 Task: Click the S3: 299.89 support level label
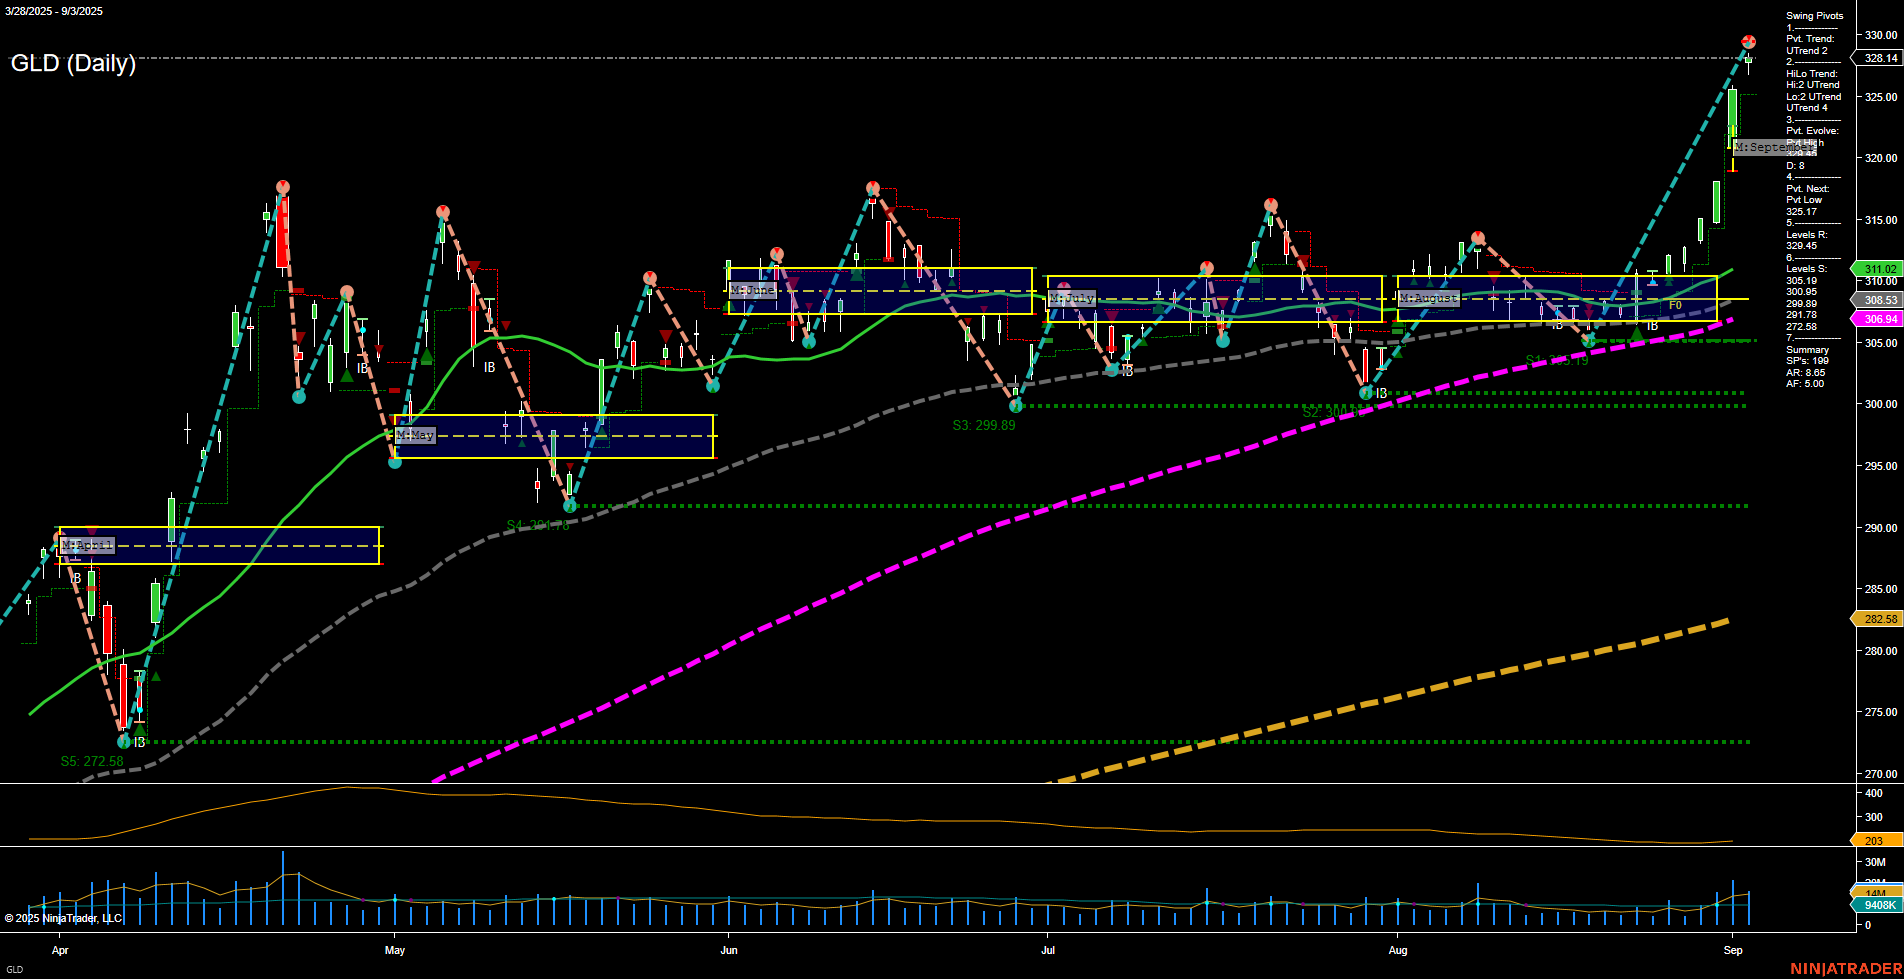tap(983, 425)
